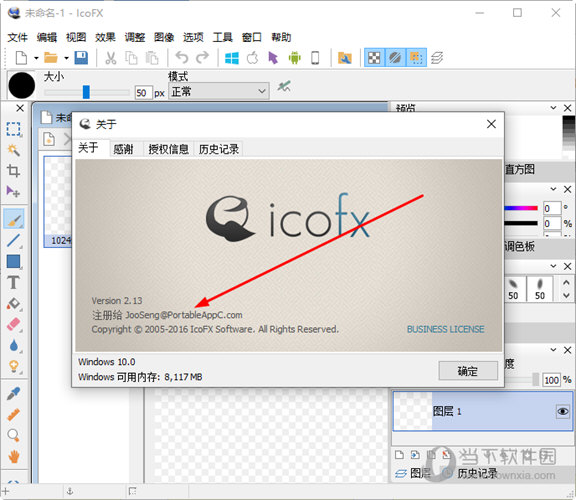This screenshot has height=500, width=576.
Task: Select the magnifier zoom tool
Action: pyautogui.click(x=14, y=435)
